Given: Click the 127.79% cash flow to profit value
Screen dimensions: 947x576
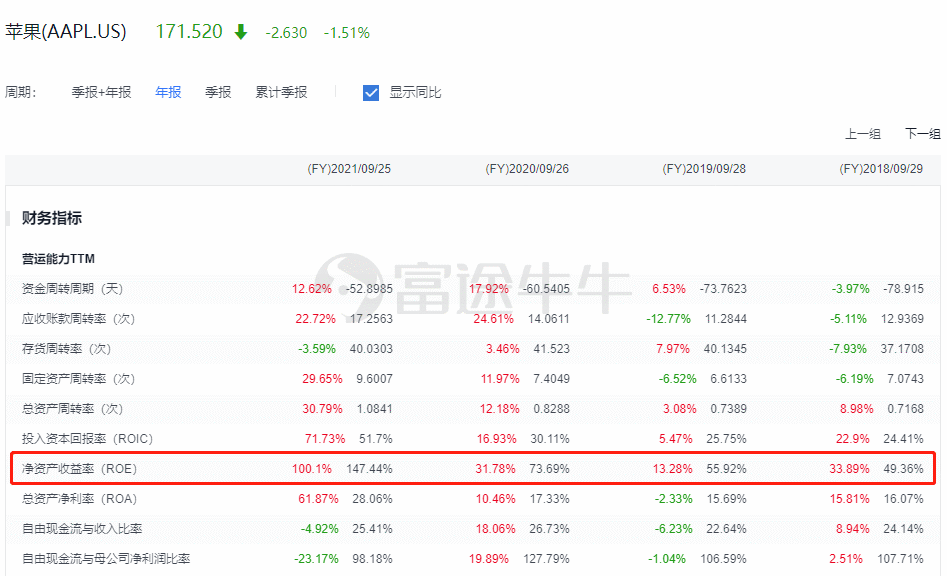Looking at the screenshot, I should [547, 559].
